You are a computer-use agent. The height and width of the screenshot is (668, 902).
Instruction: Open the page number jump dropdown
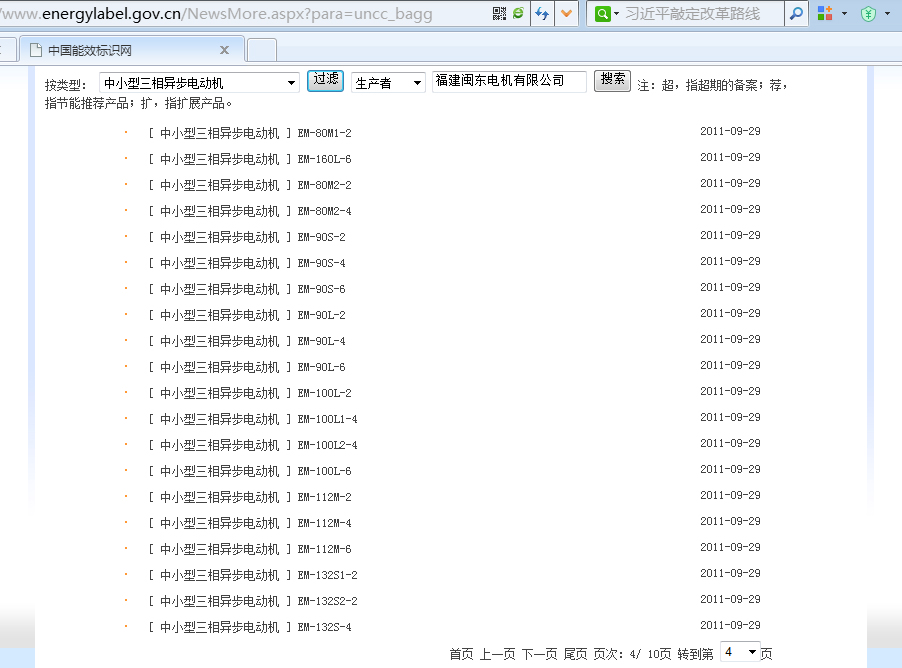740,652
